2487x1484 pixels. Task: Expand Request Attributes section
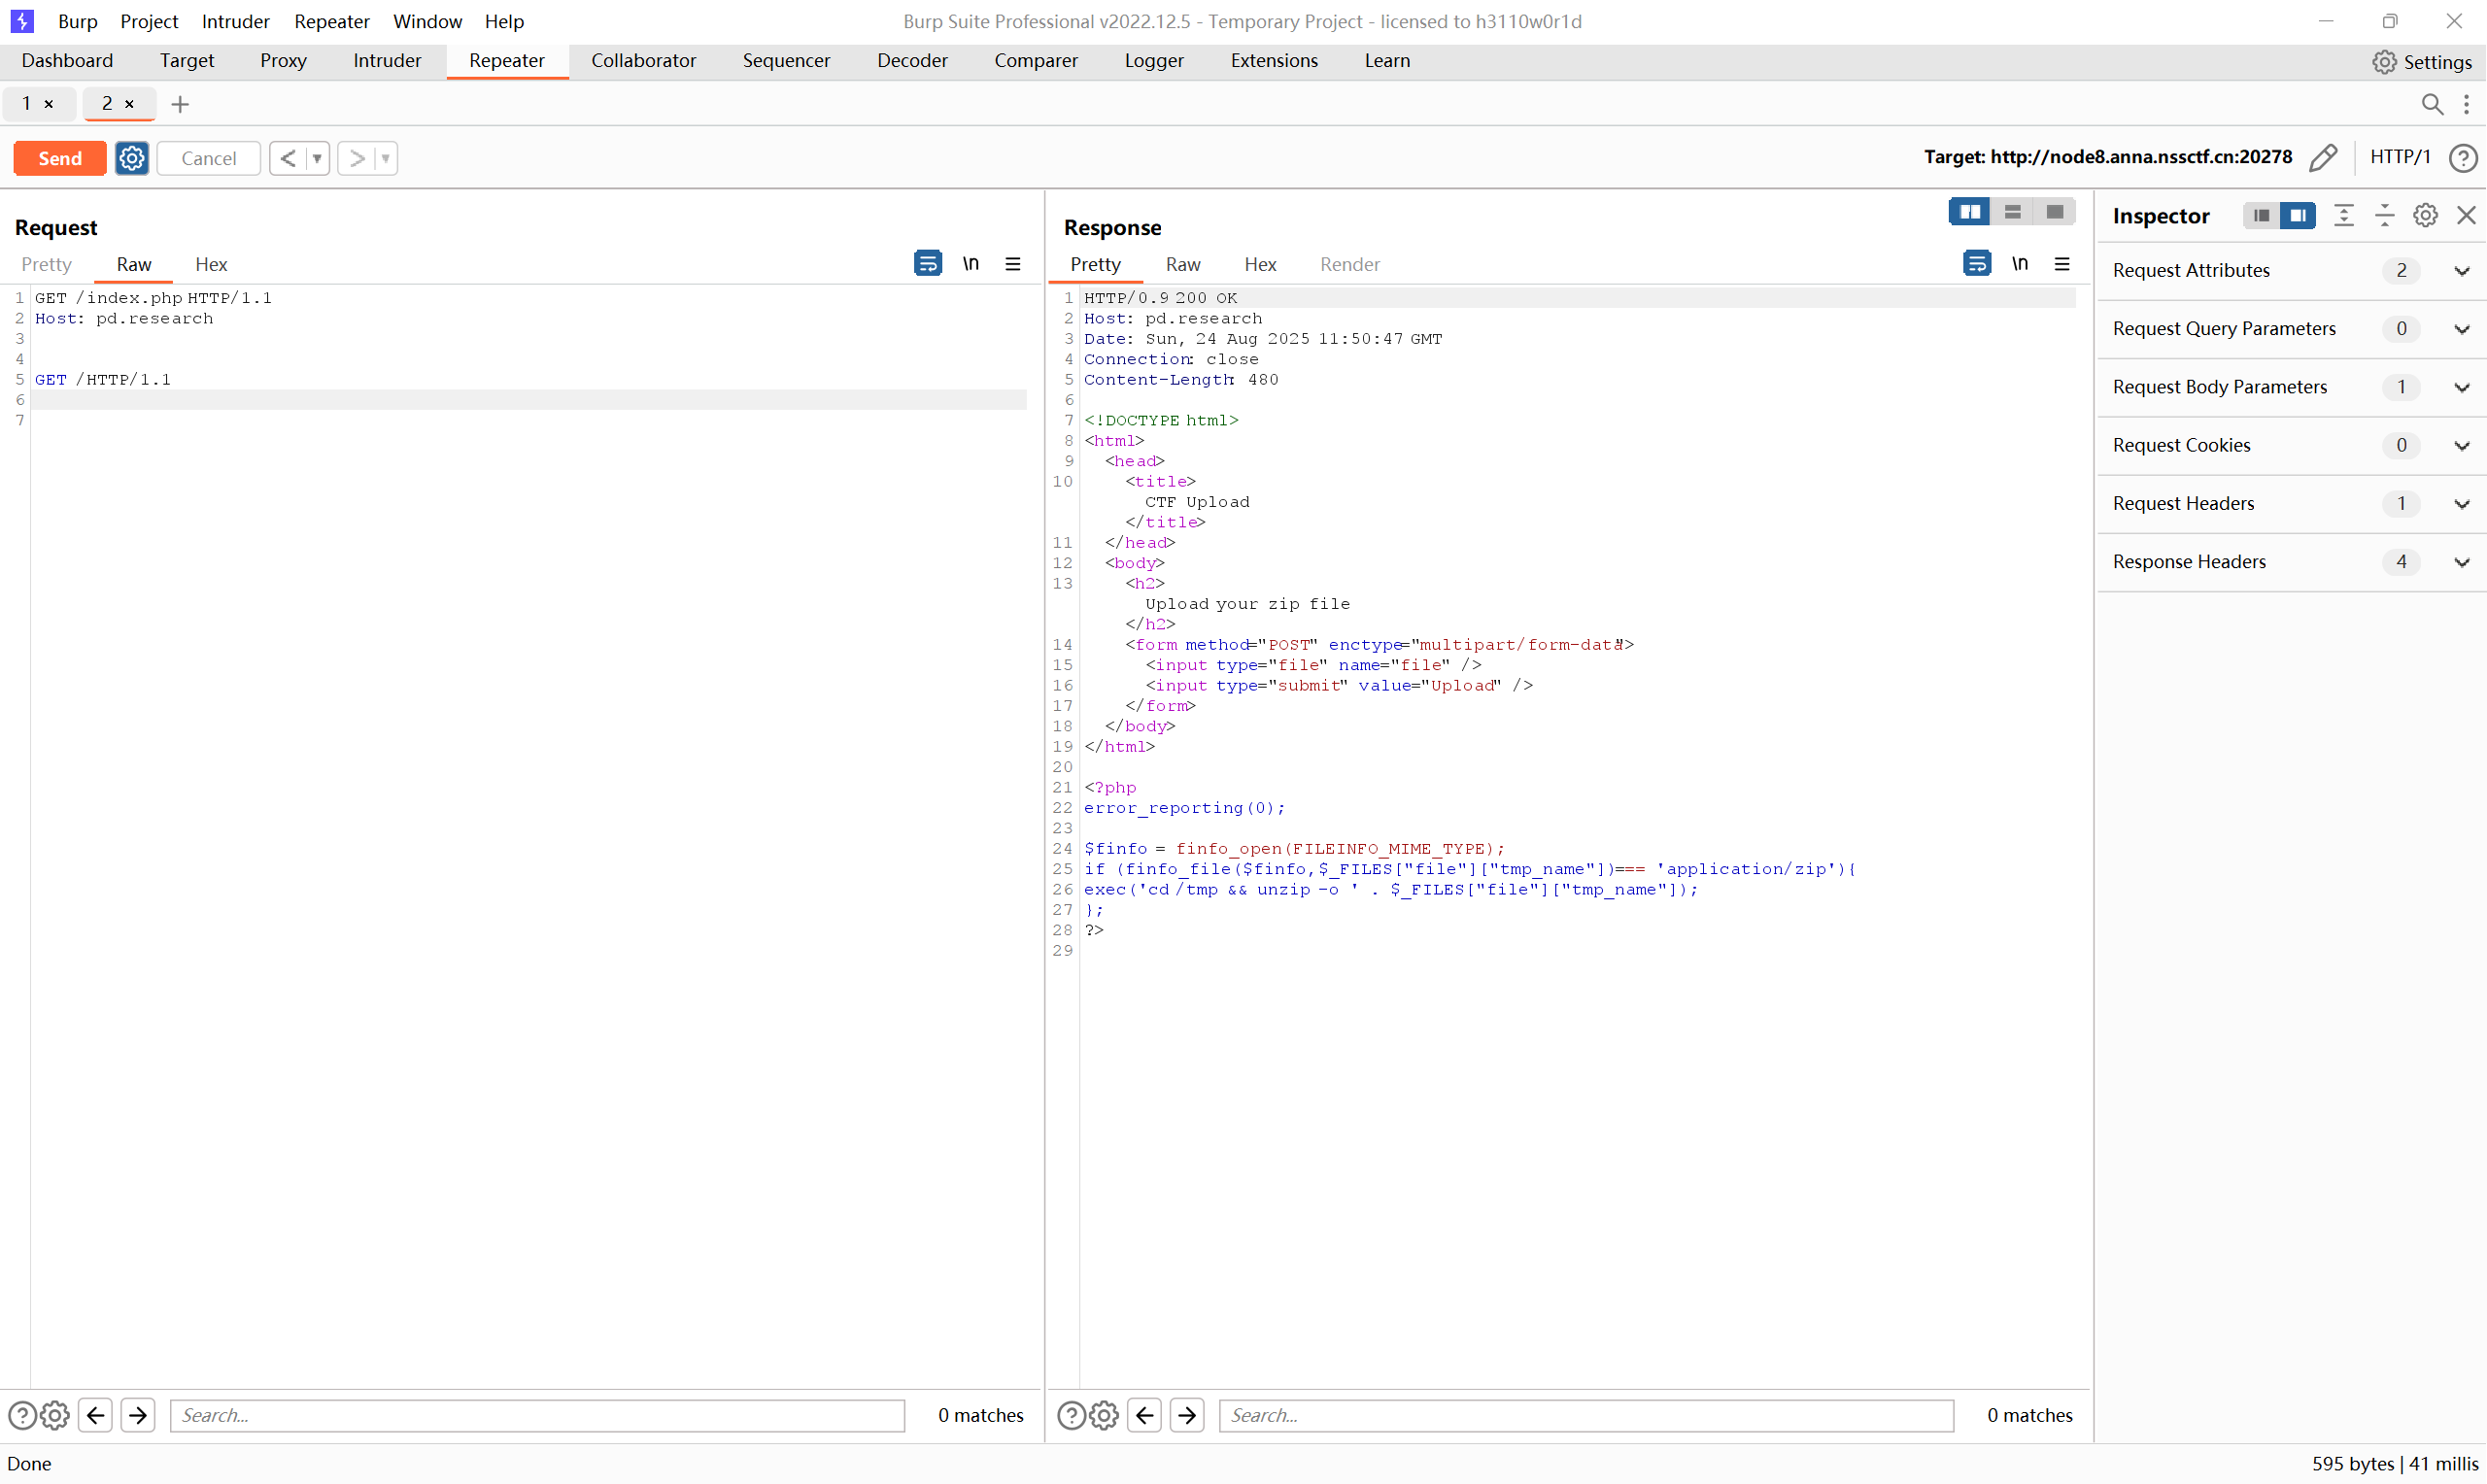pyautogui.click(x=2461, y=271)
